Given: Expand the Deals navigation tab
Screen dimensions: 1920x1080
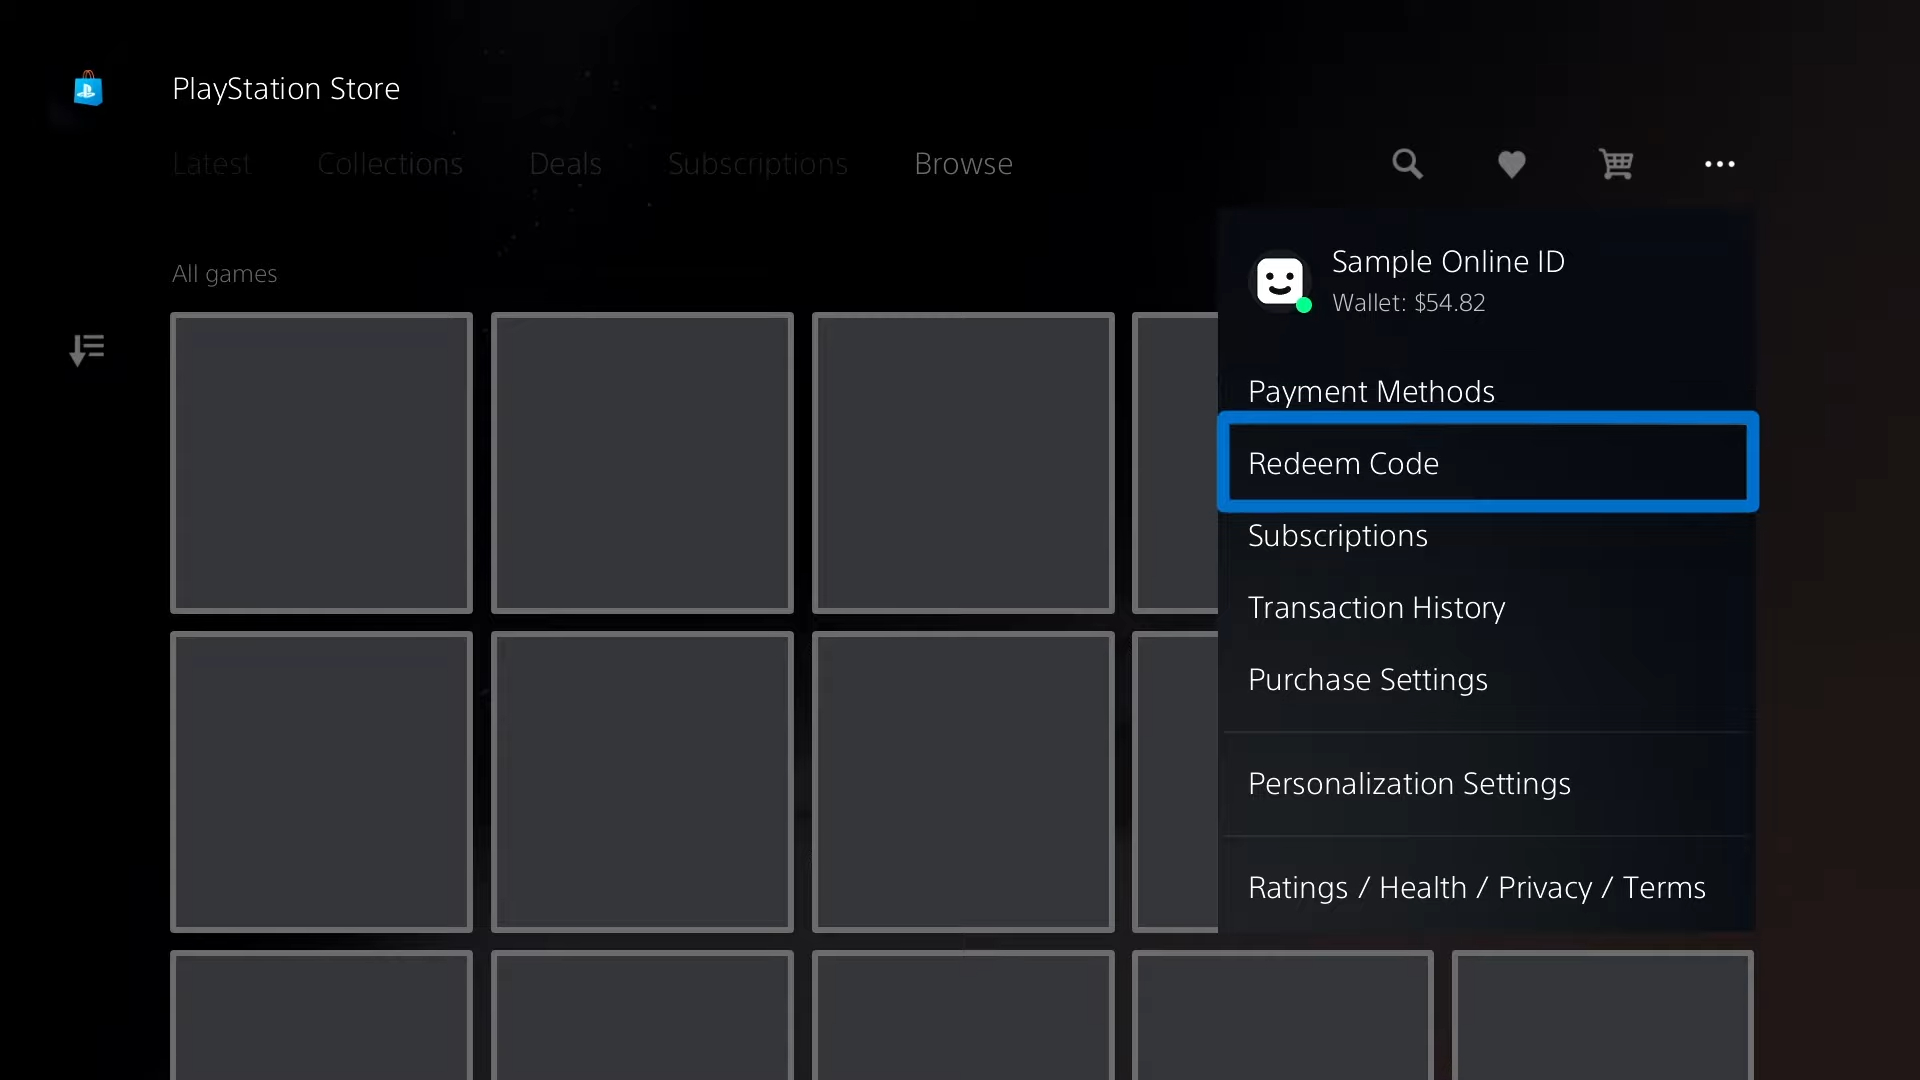Looking at the screenshot, I should 564,162.
